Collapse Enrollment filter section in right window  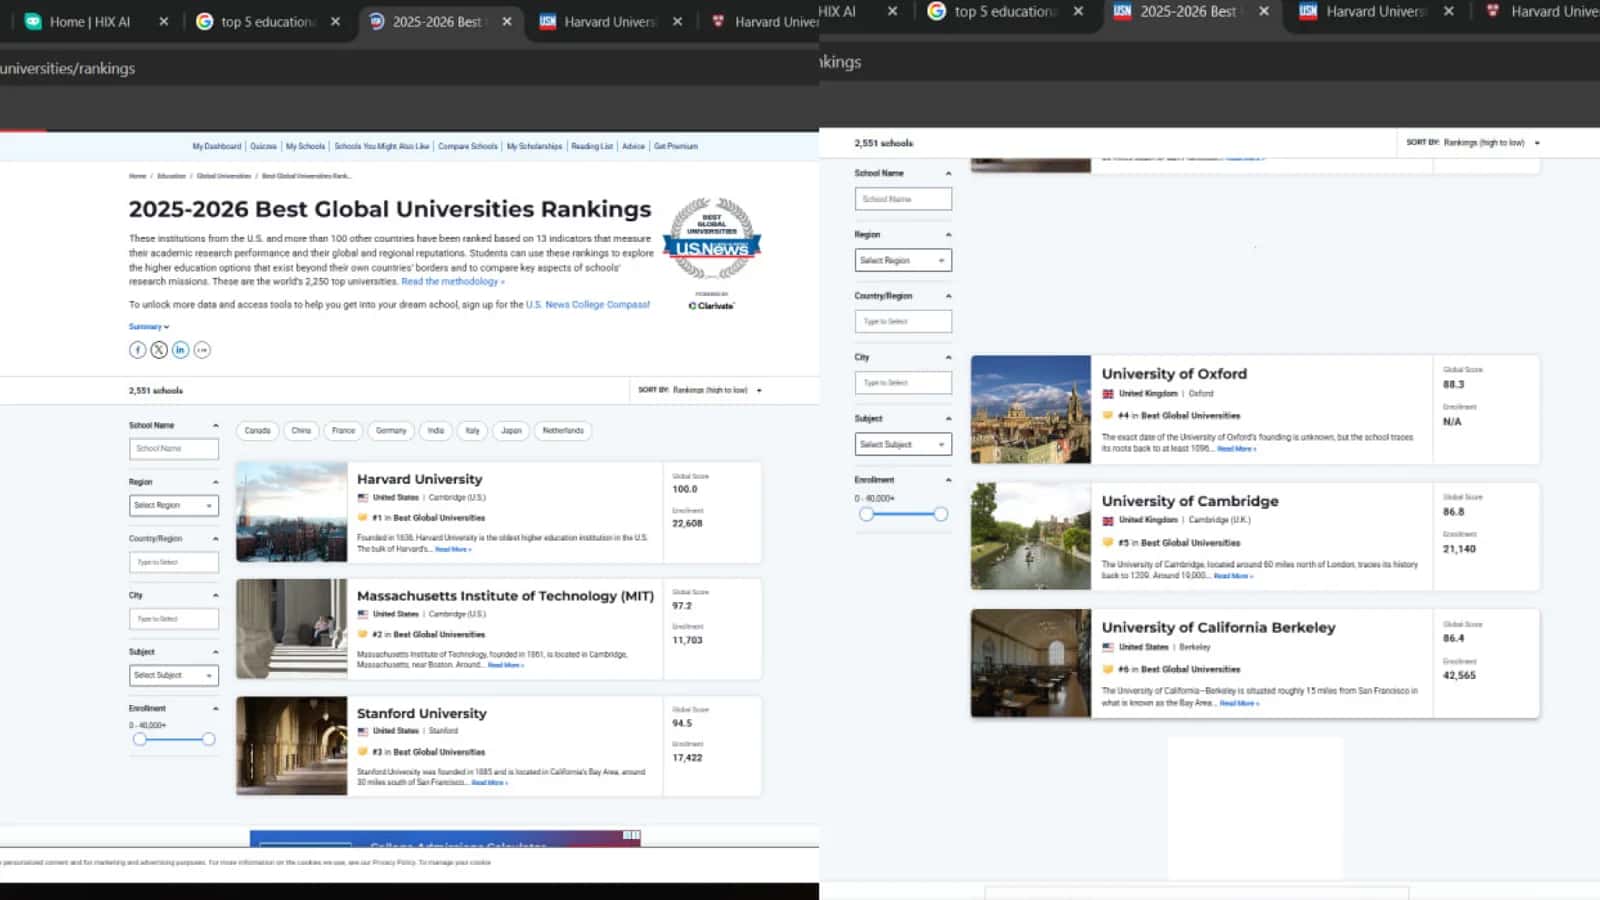948,480
